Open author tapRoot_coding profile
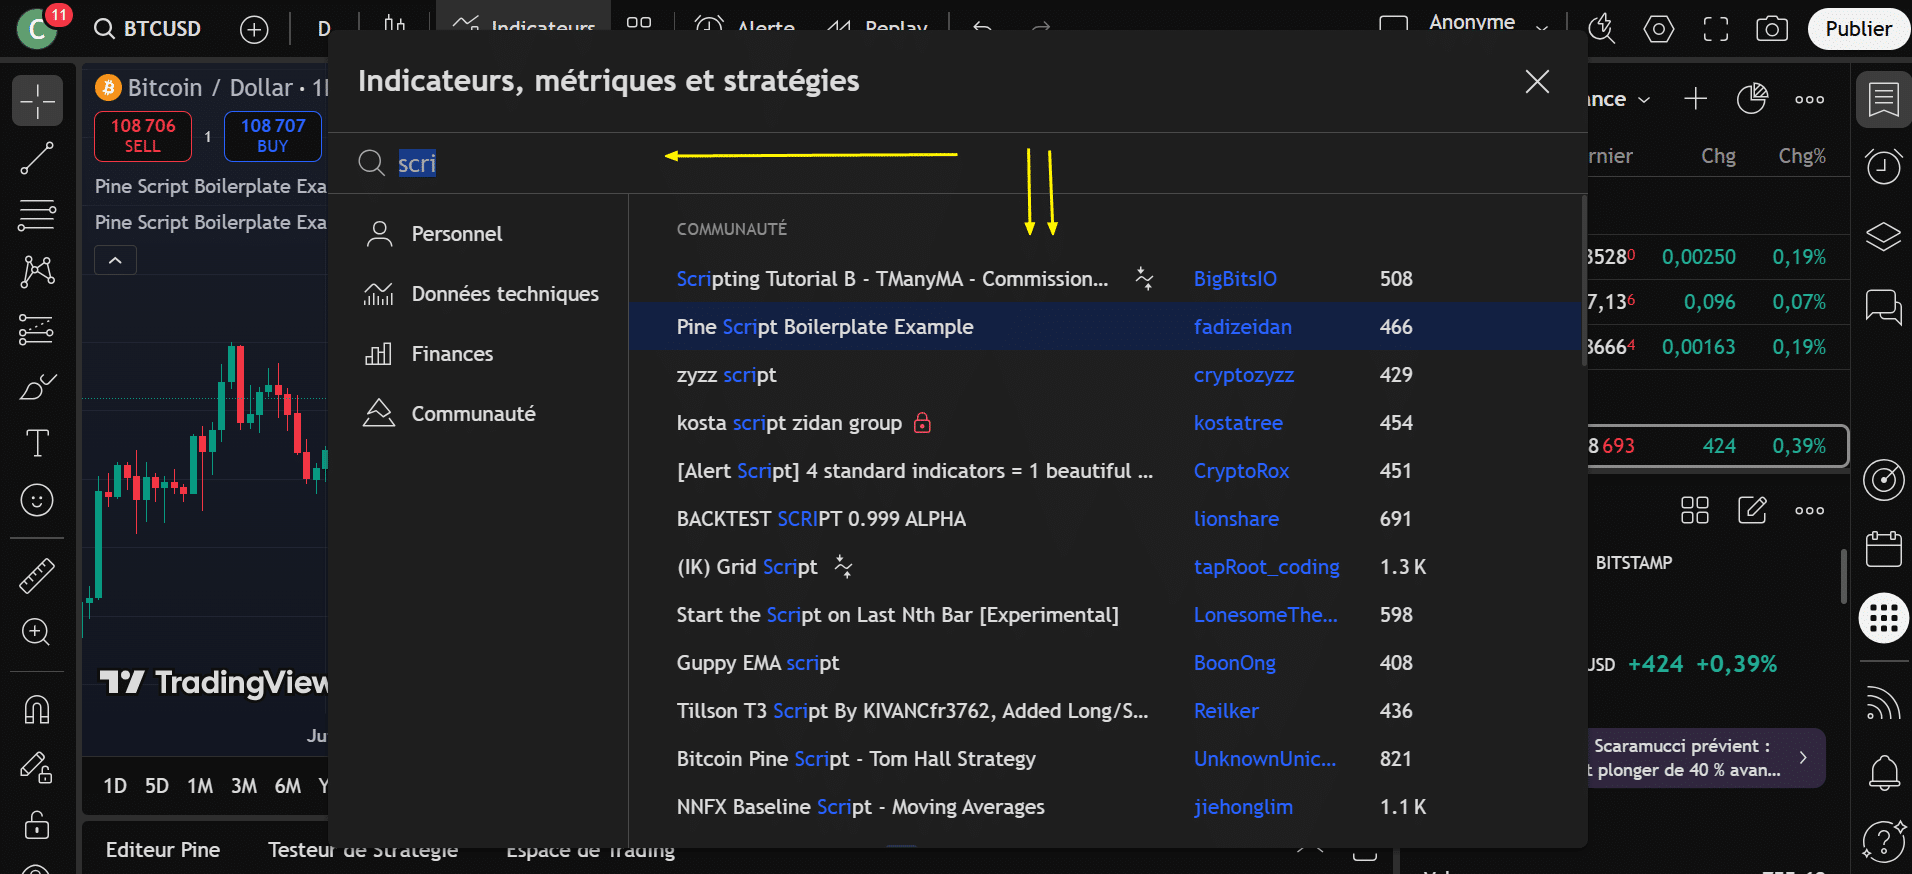The height and width of the screenshot is (874, 1912). point(1266,567)
